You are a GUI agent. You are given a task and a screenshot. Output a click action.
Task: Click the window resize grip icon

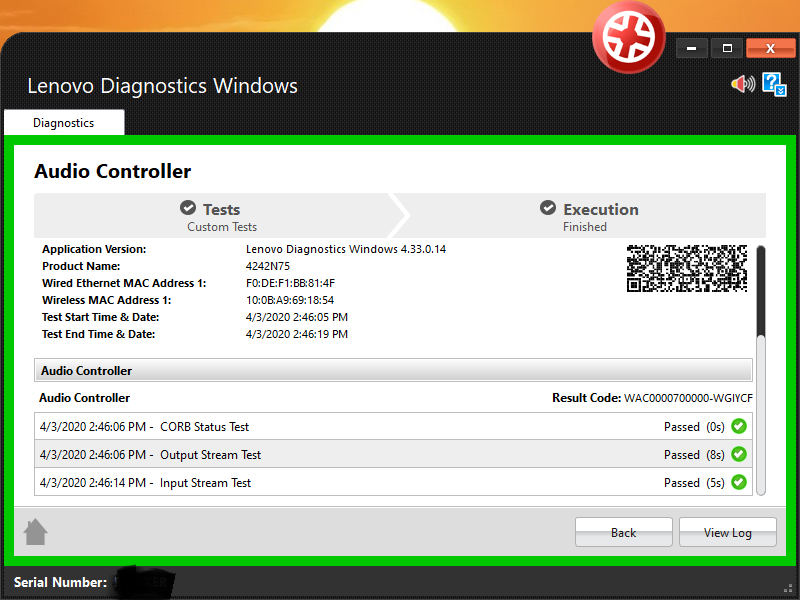point(789,587)
